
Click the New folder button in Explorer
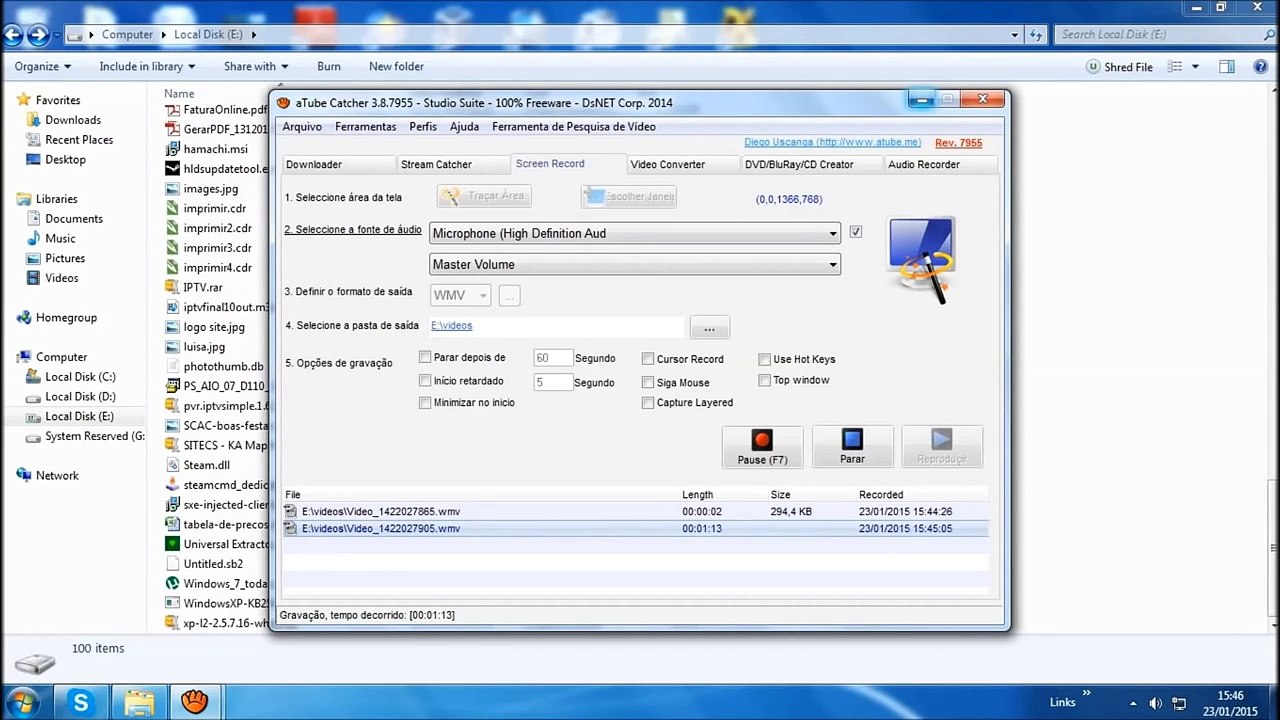coord(396,67)
